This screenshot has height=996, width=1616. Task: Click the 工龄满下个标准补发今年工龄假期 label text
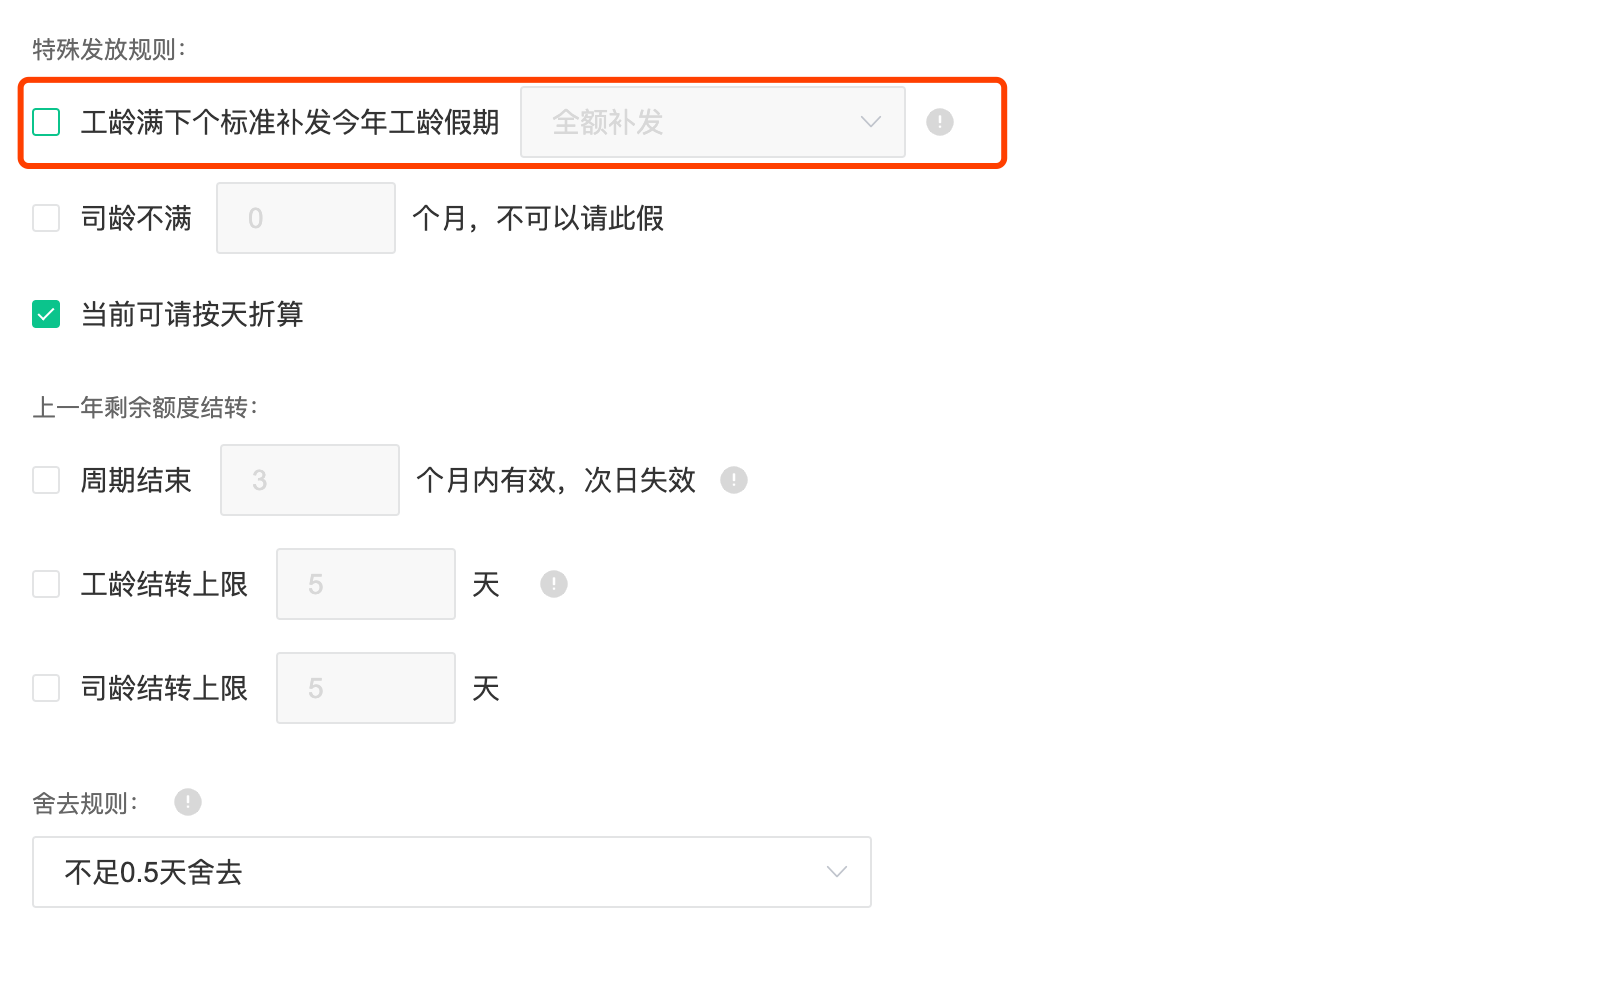coord(290,122)
